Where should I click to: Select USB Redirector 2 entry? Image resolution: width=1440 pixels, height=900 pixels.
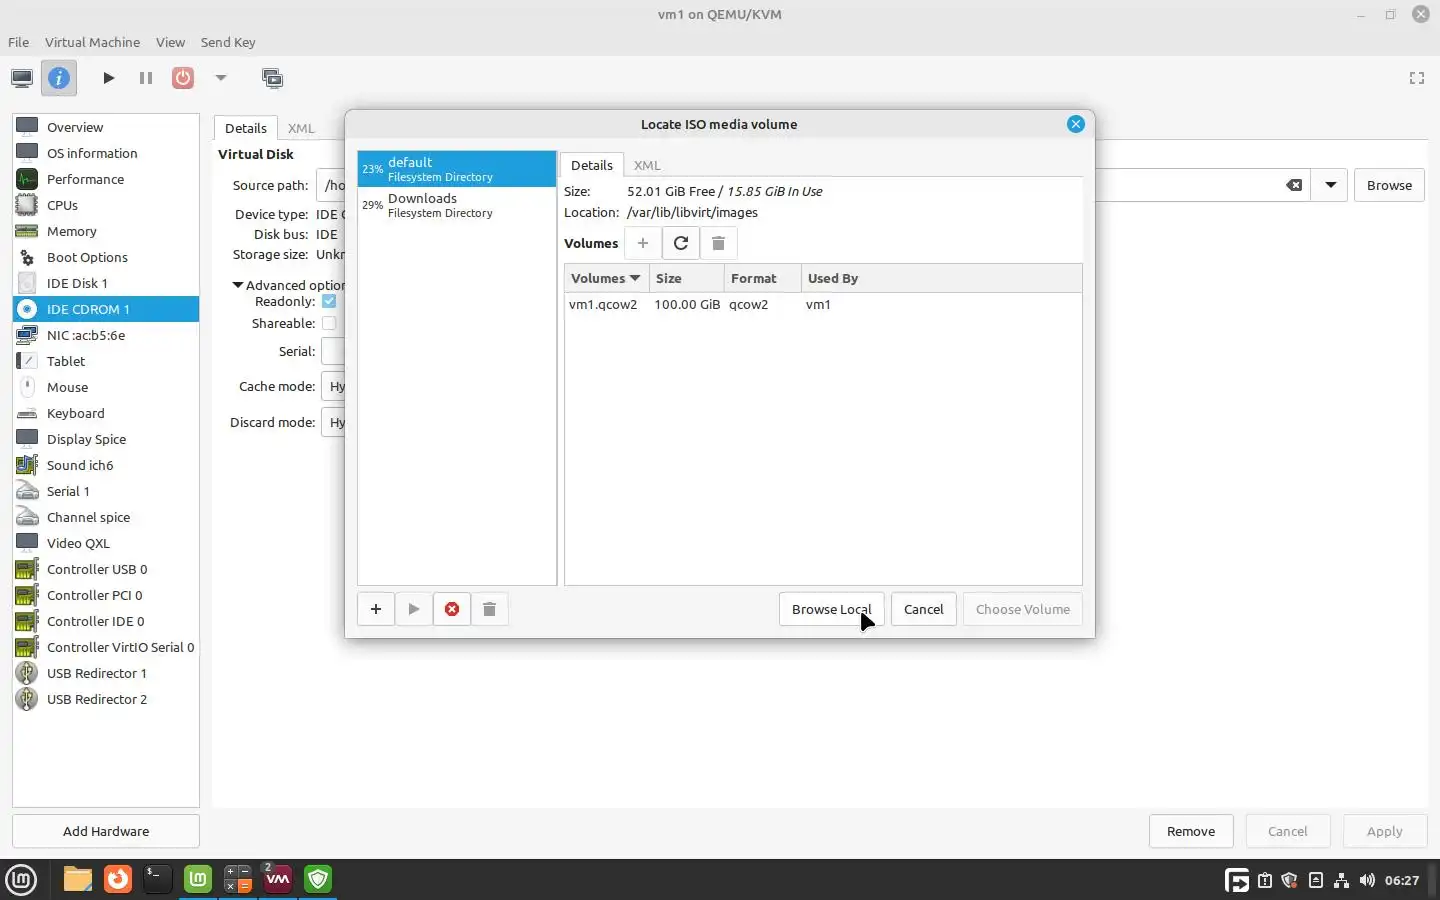106,699
